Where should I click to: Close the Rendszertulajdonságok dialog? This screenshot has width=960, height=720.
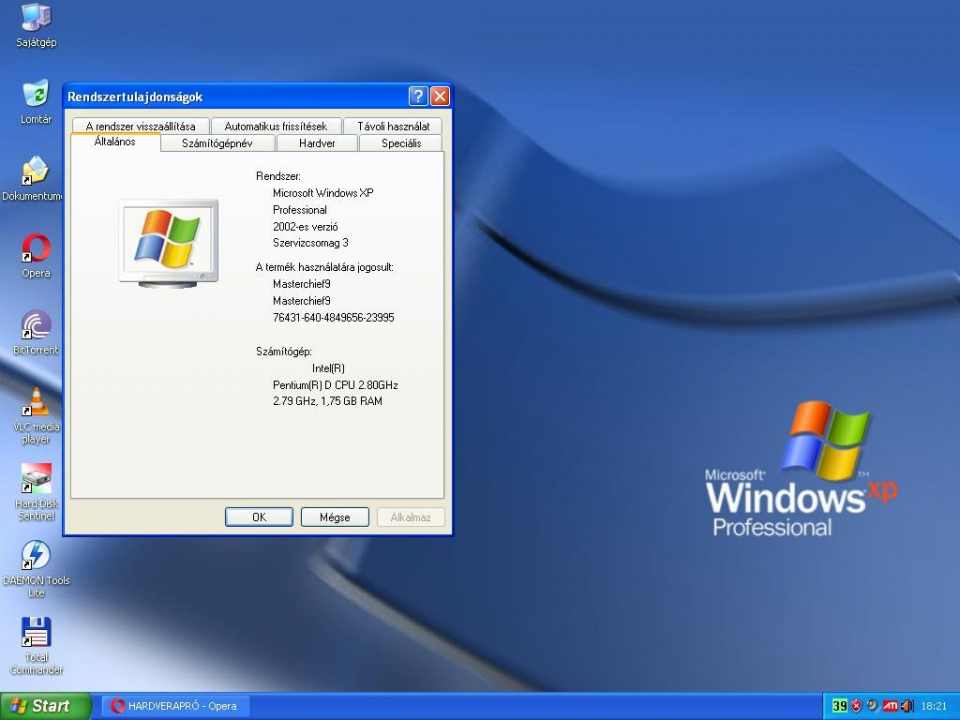[x=440, y=96]
